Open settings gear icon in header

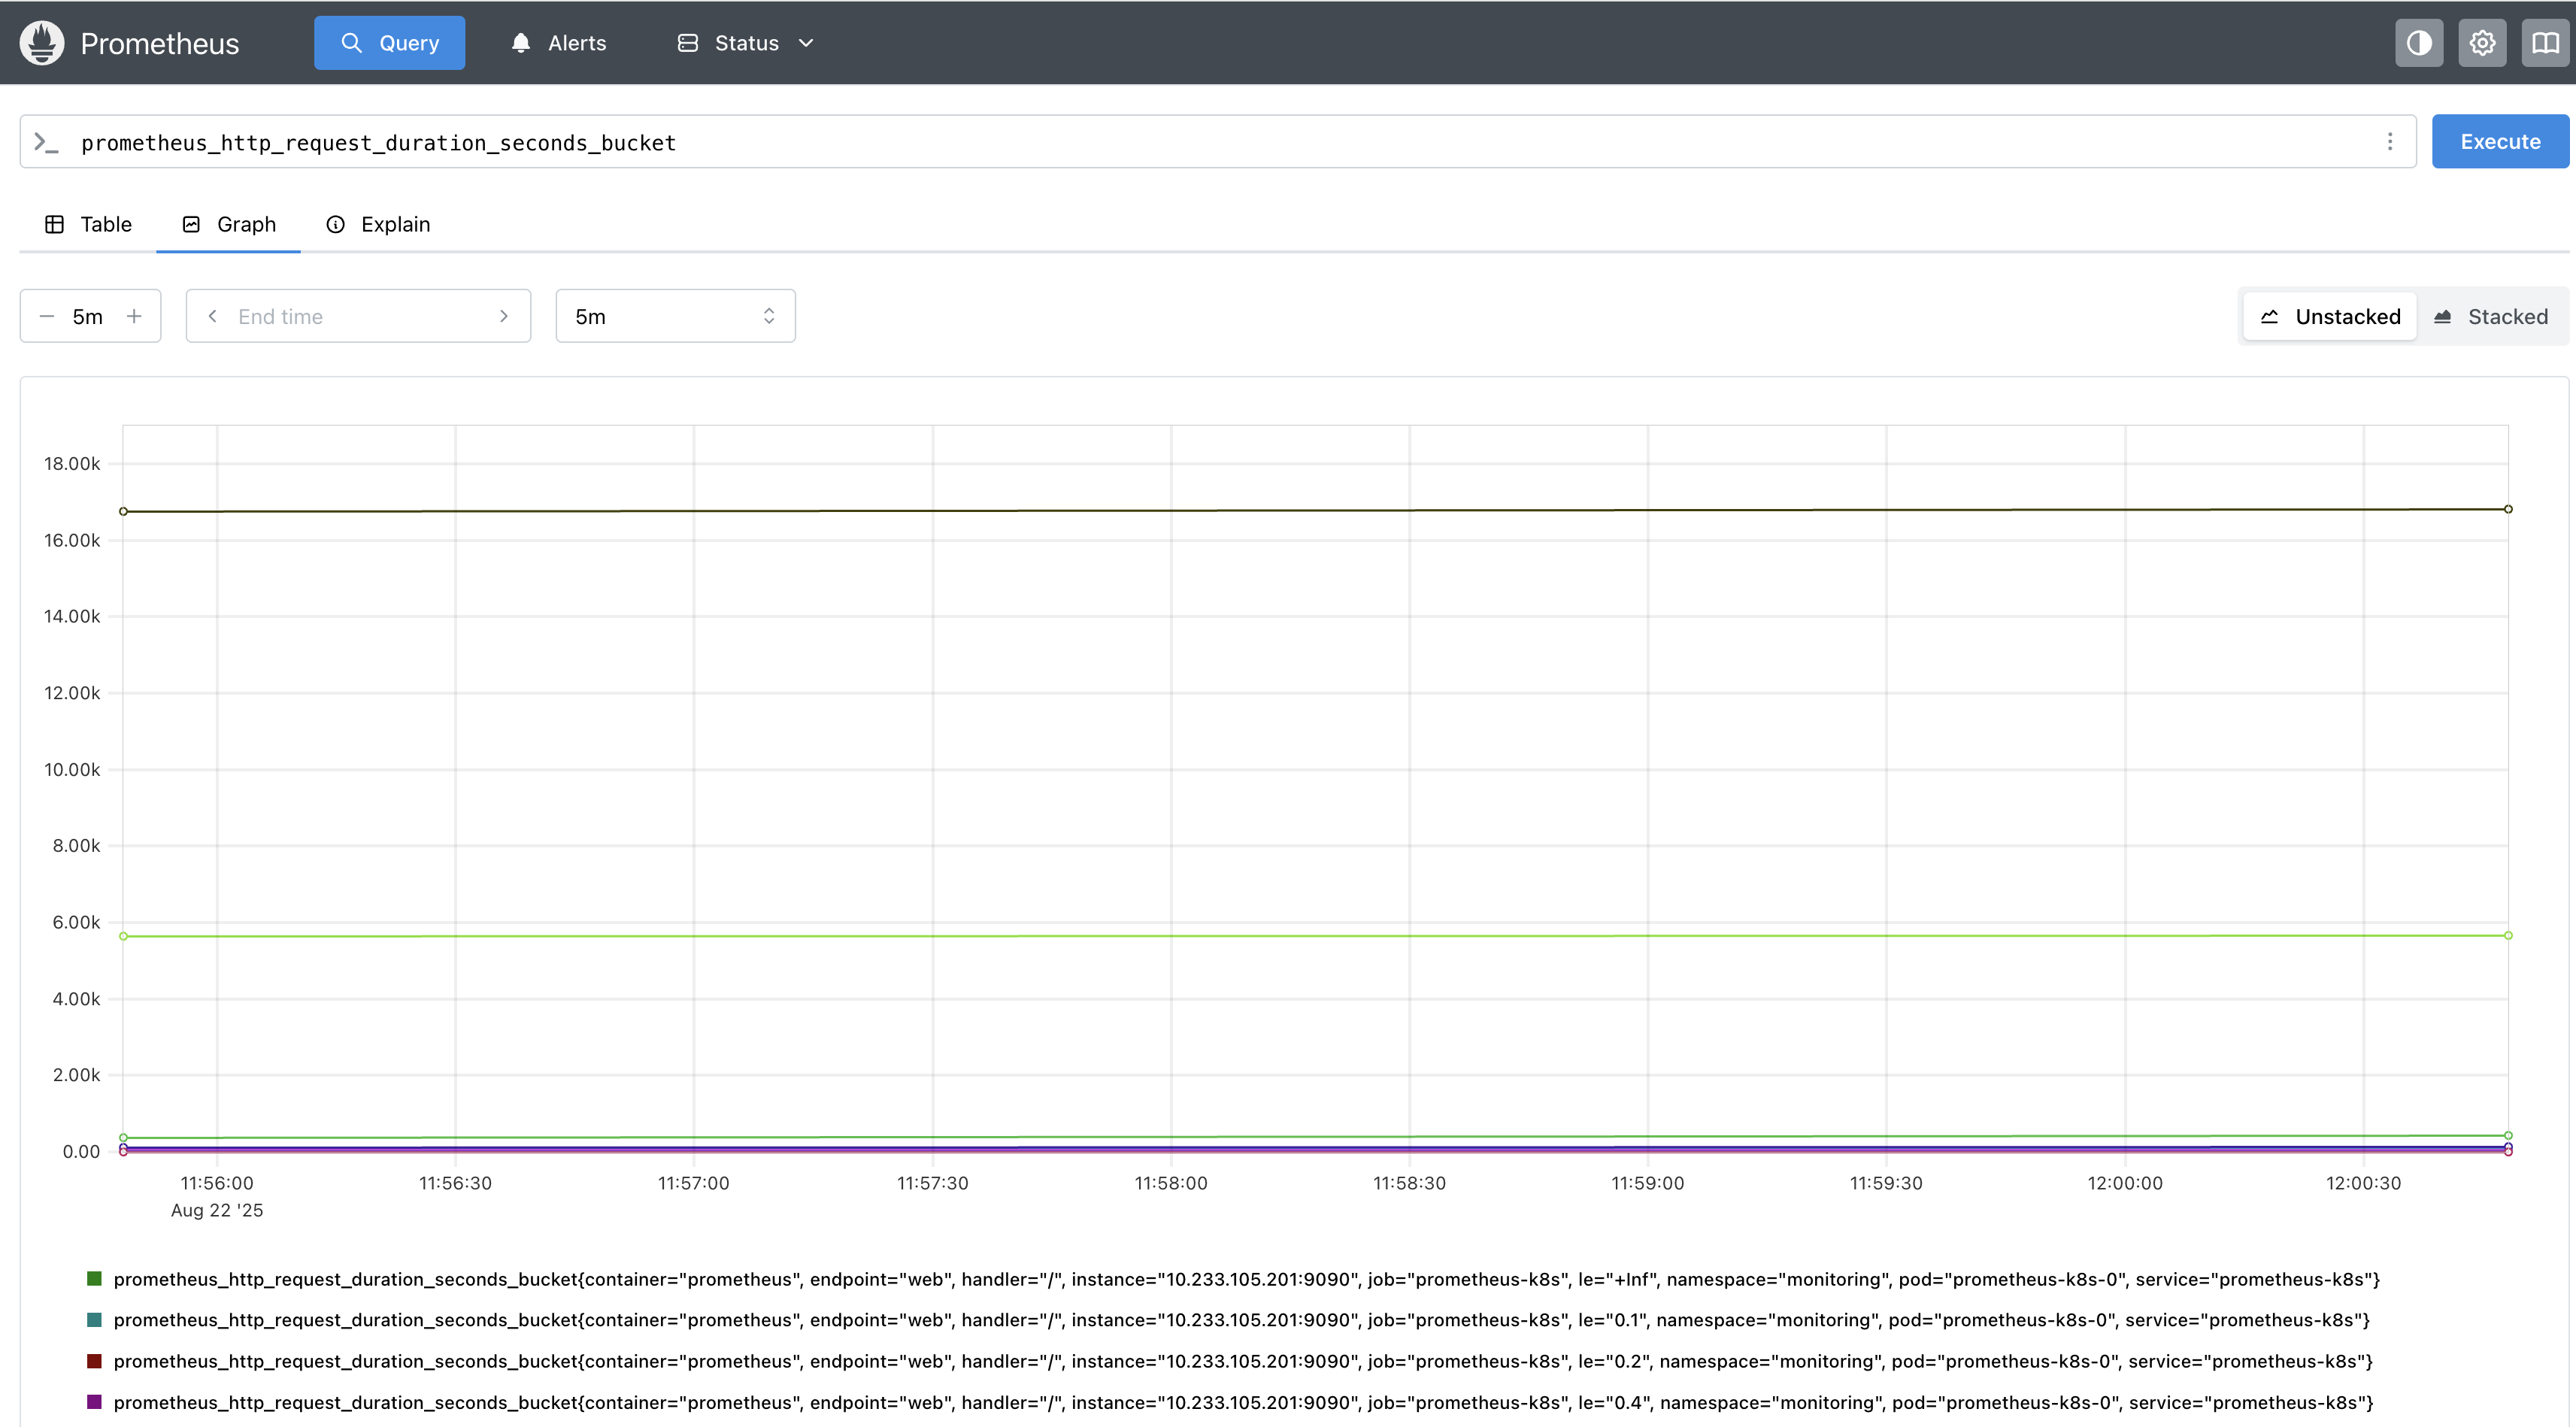click(x=2482, y=43)
